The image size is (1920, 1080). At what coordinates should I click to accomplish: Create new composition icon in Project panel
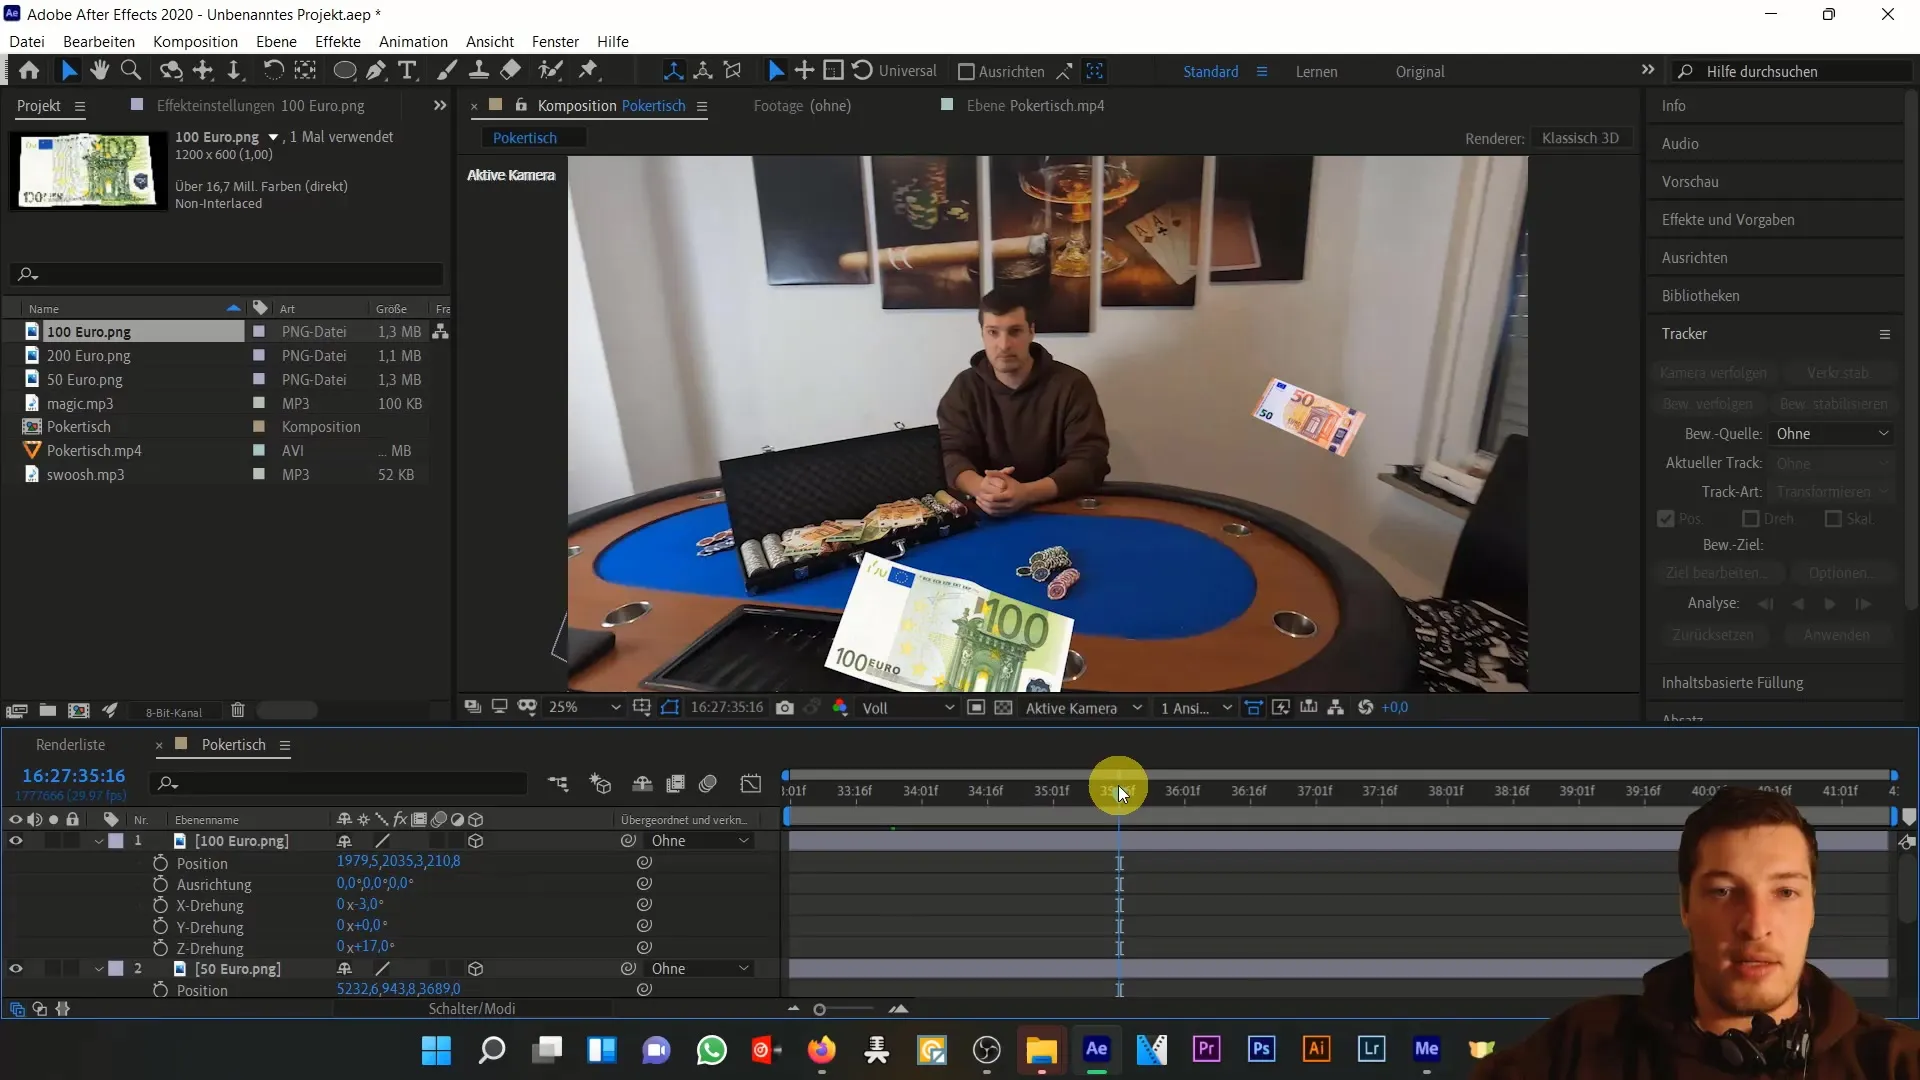(x=79, y=711)
